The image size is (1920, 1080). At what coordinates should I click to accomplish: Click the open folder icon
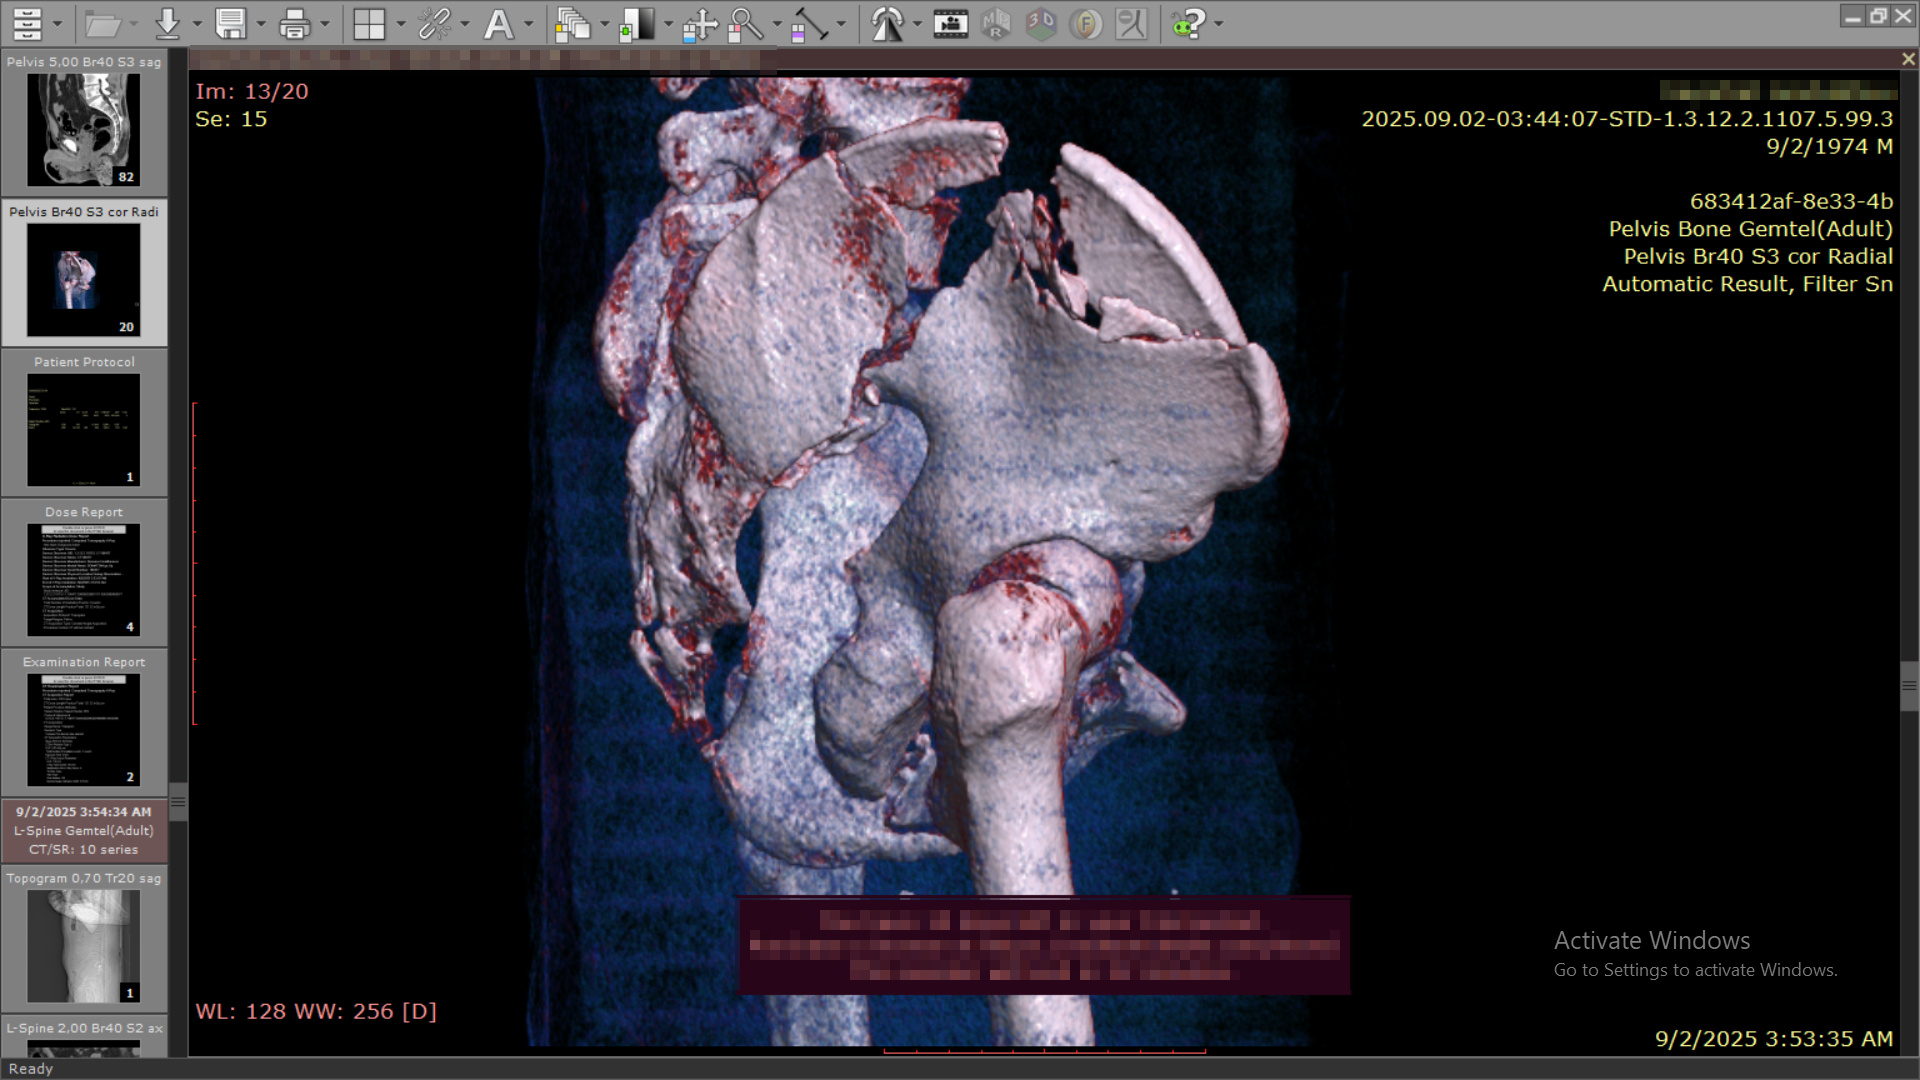(102, 23)
